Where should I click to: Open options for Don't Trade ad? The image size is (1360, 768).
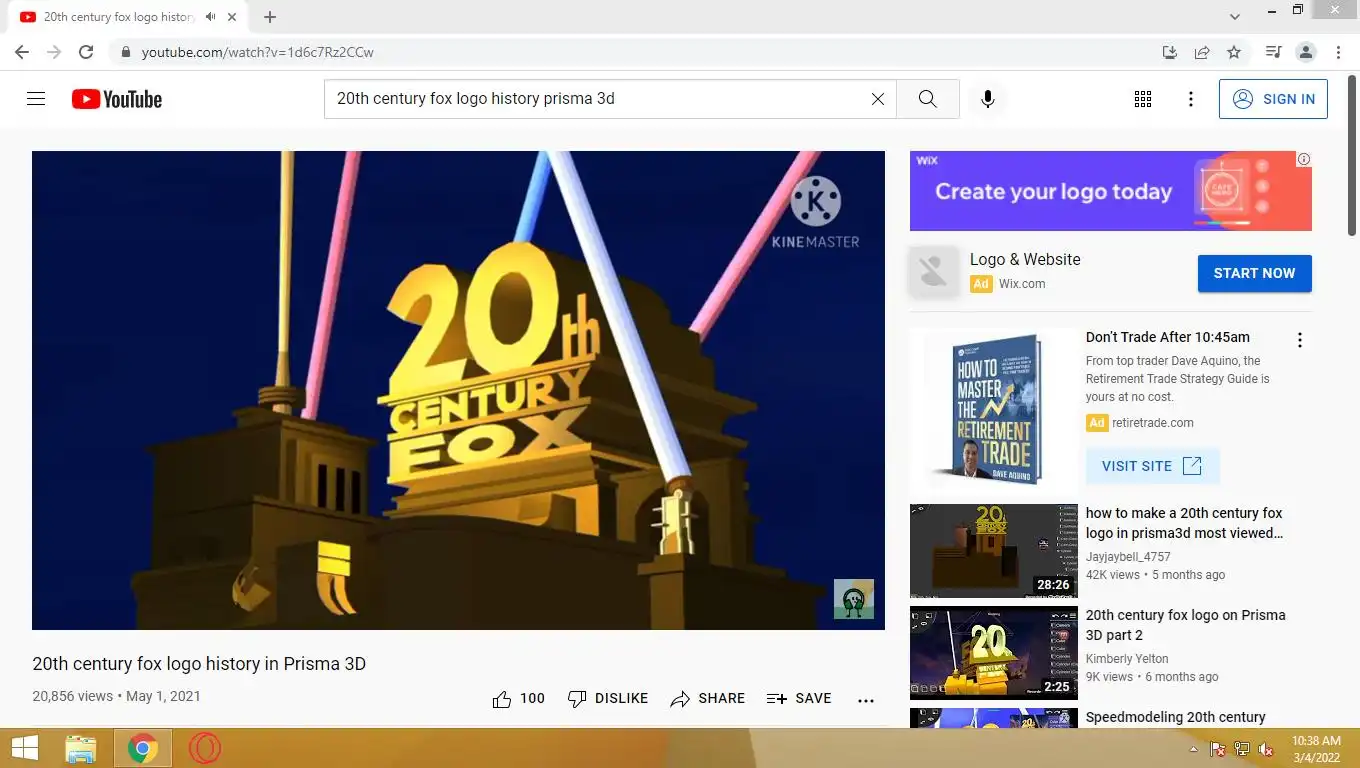coord(1300,340)
